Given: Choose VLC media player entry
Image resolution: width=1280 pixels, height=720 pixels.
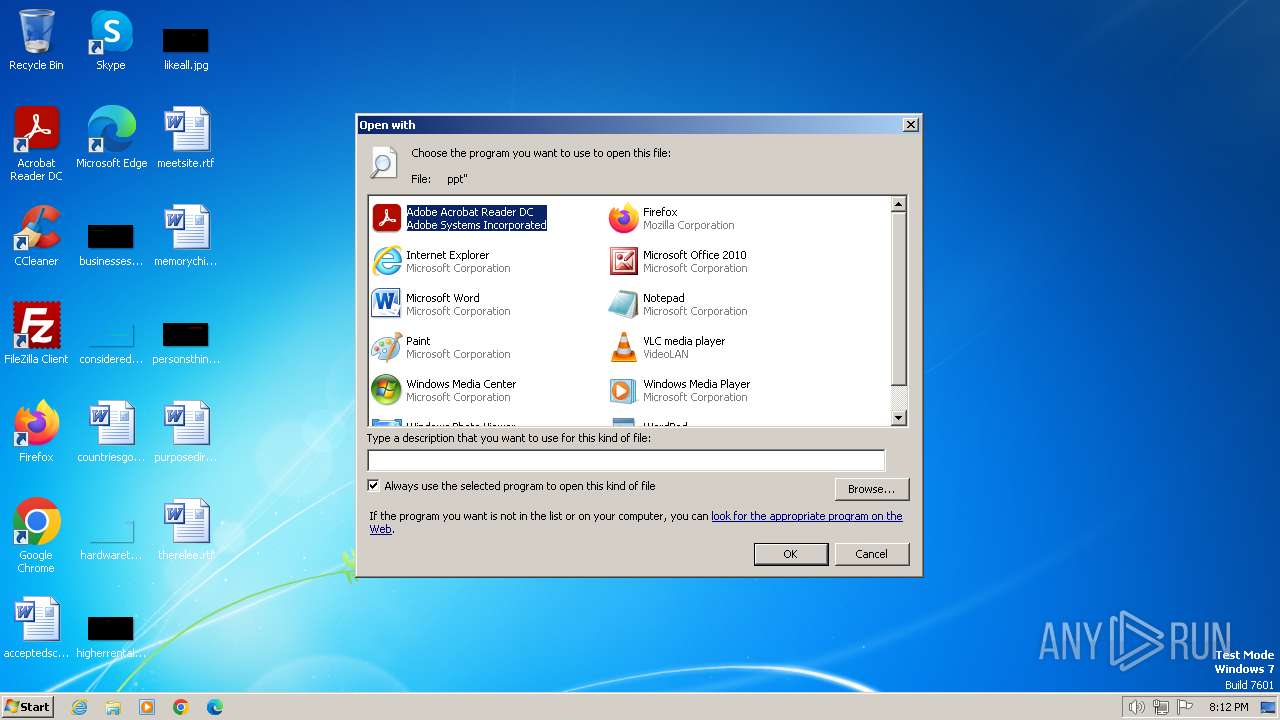Looking at the screenshot, I should [668, 347].
